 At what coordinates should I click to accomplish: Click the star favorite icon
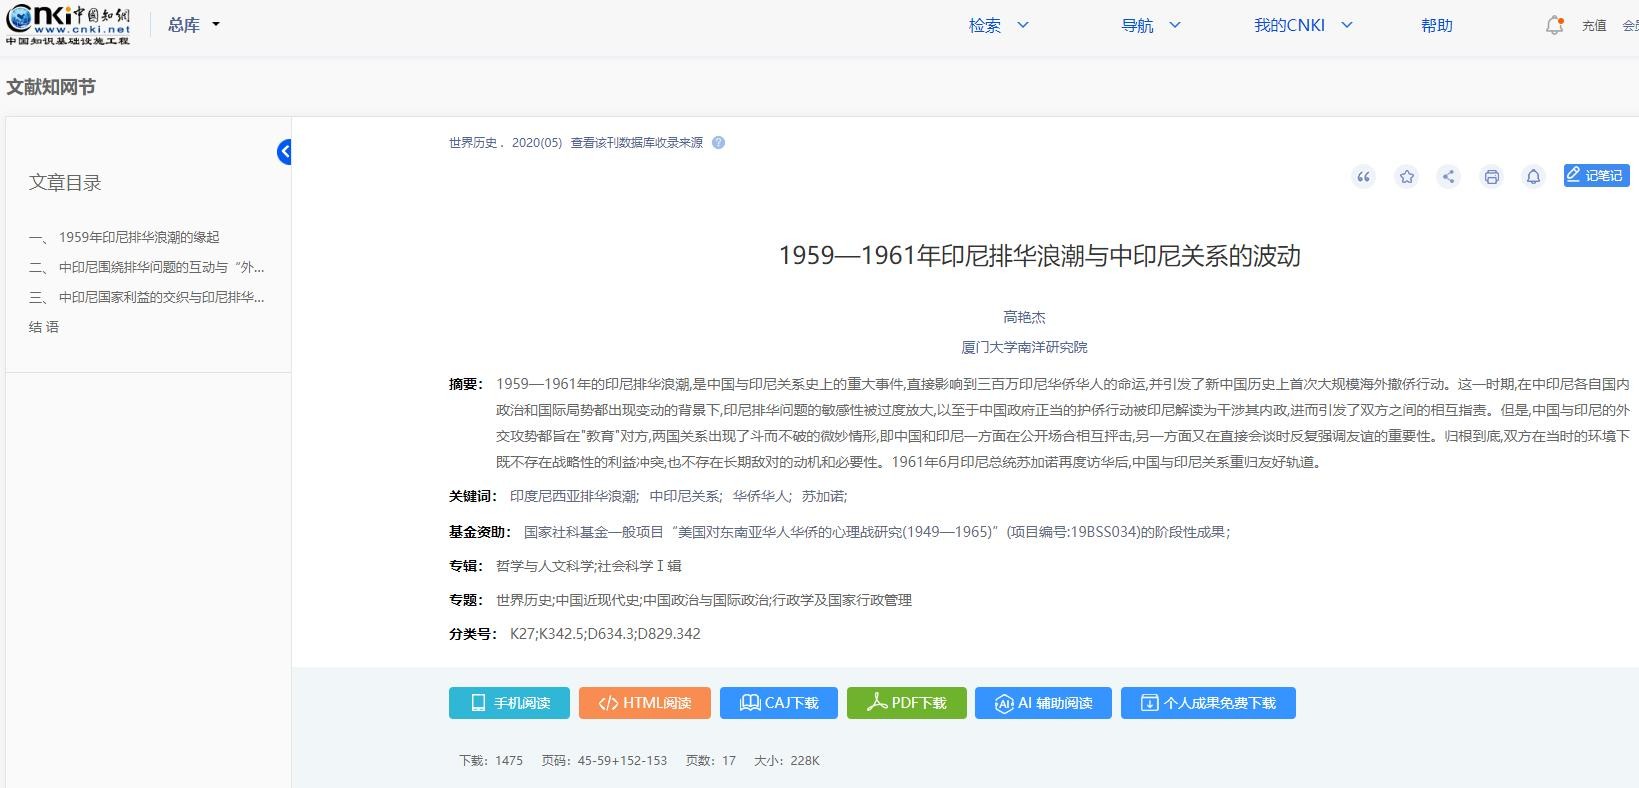pos(1407,177)
